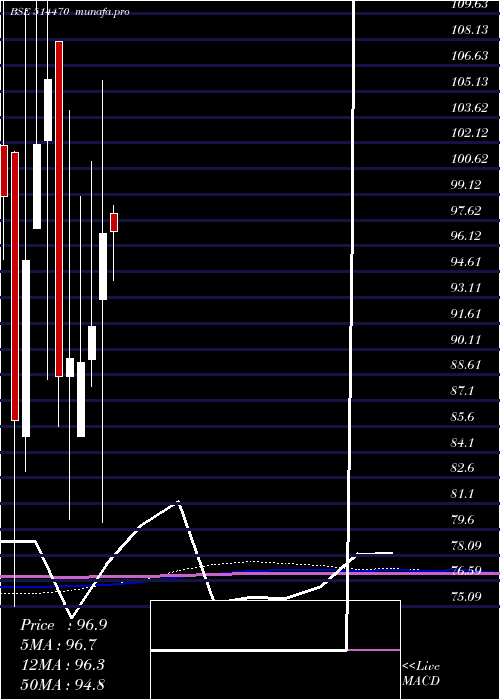
Task: Click the 87.1 axis value
Action: 462,391
